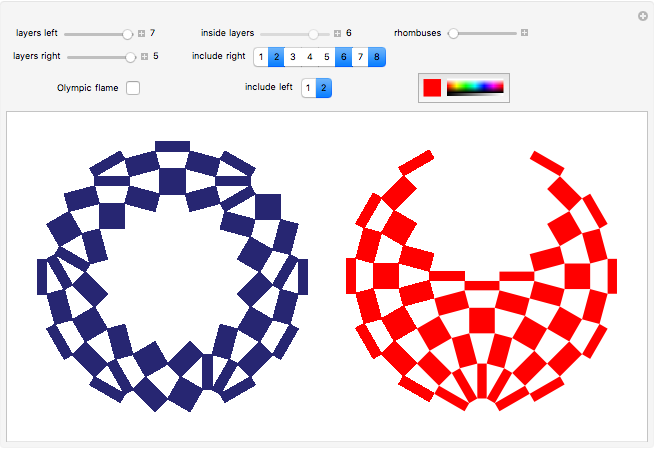Image resolution: width=654 pixels, height=450 pixels.
Task: Toggle include right option 1
Action: click(x=261, y=57)
